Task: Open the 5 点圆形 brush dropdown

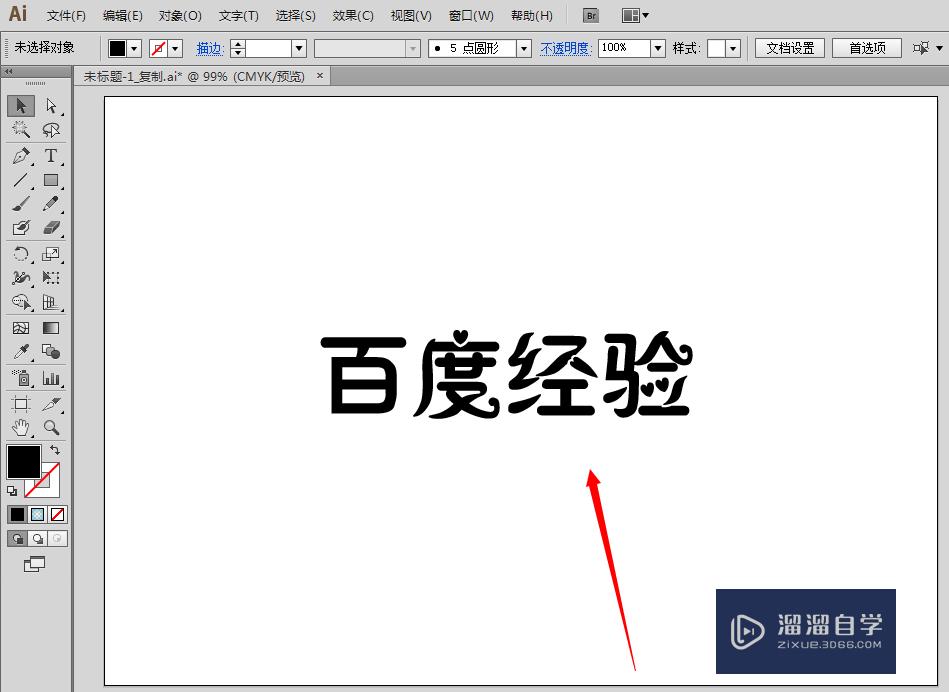Action: [x=524, y=48]
